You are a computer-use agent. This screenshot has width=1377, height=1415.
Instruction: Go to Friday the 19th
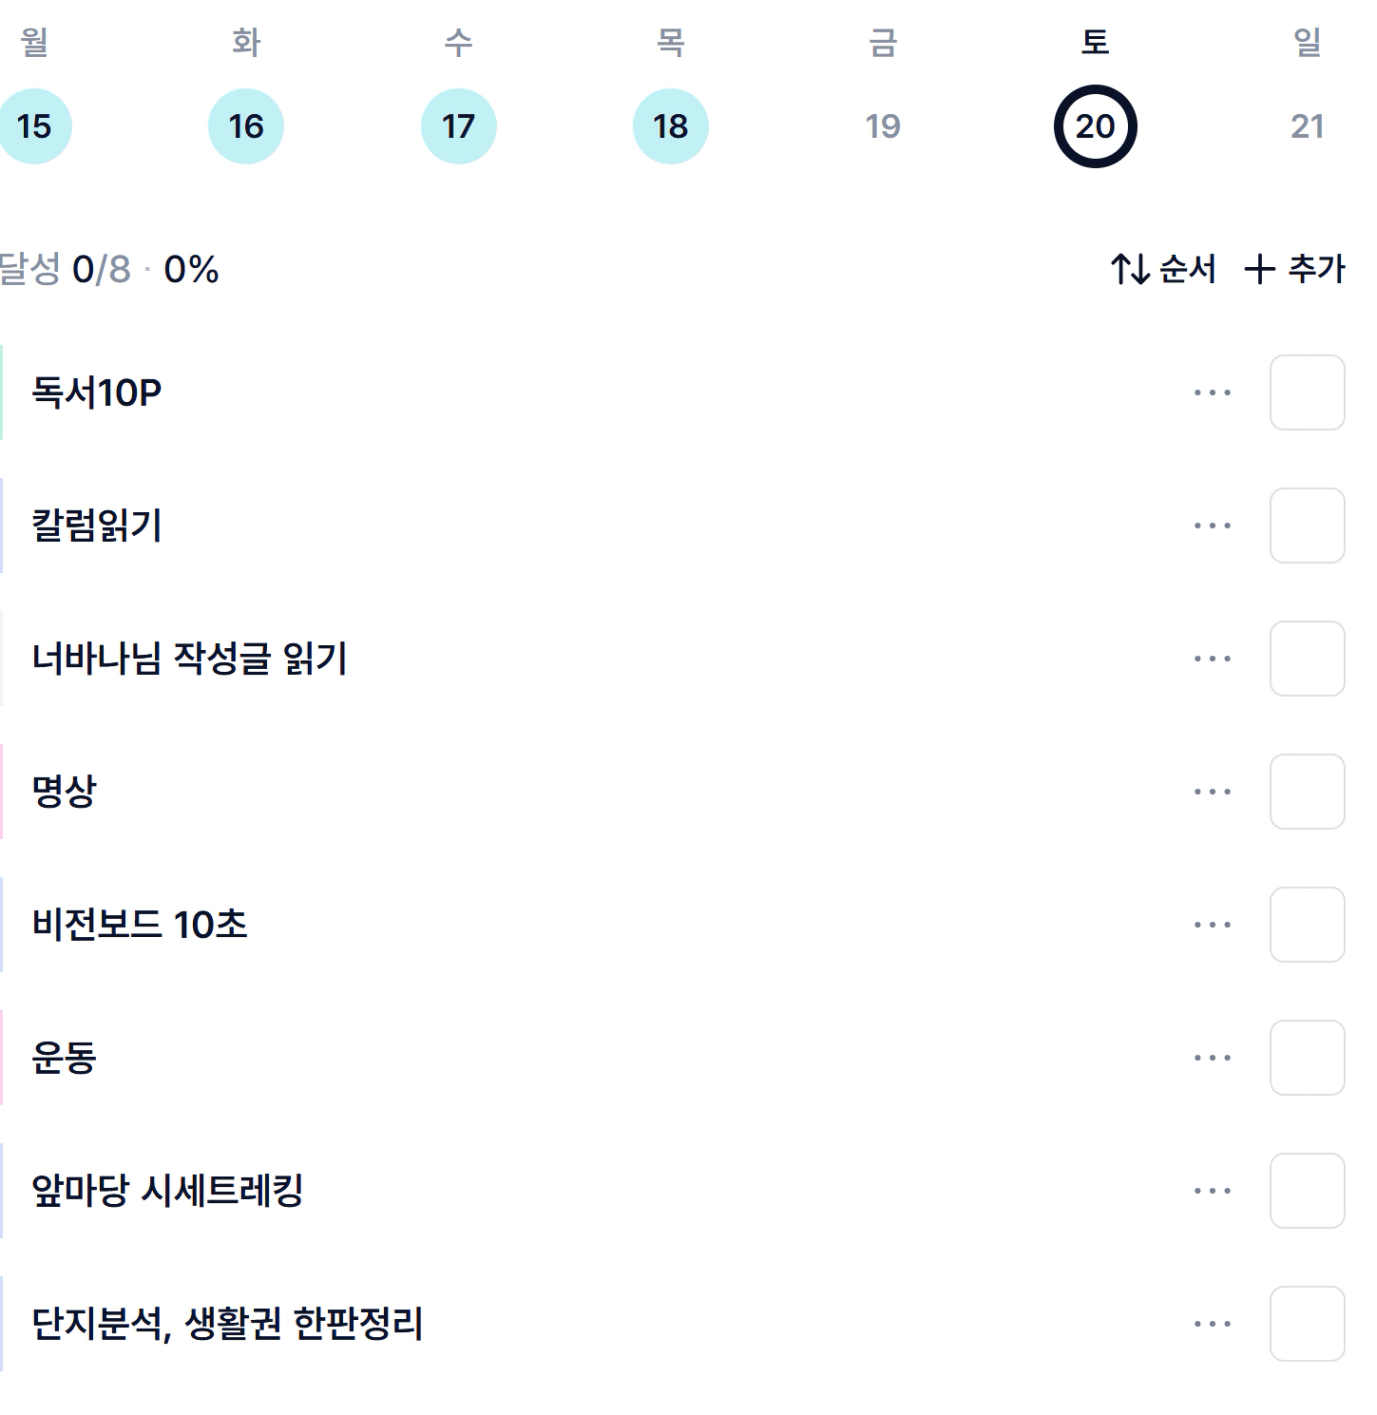pyautogui.click(x=882, y=127)
